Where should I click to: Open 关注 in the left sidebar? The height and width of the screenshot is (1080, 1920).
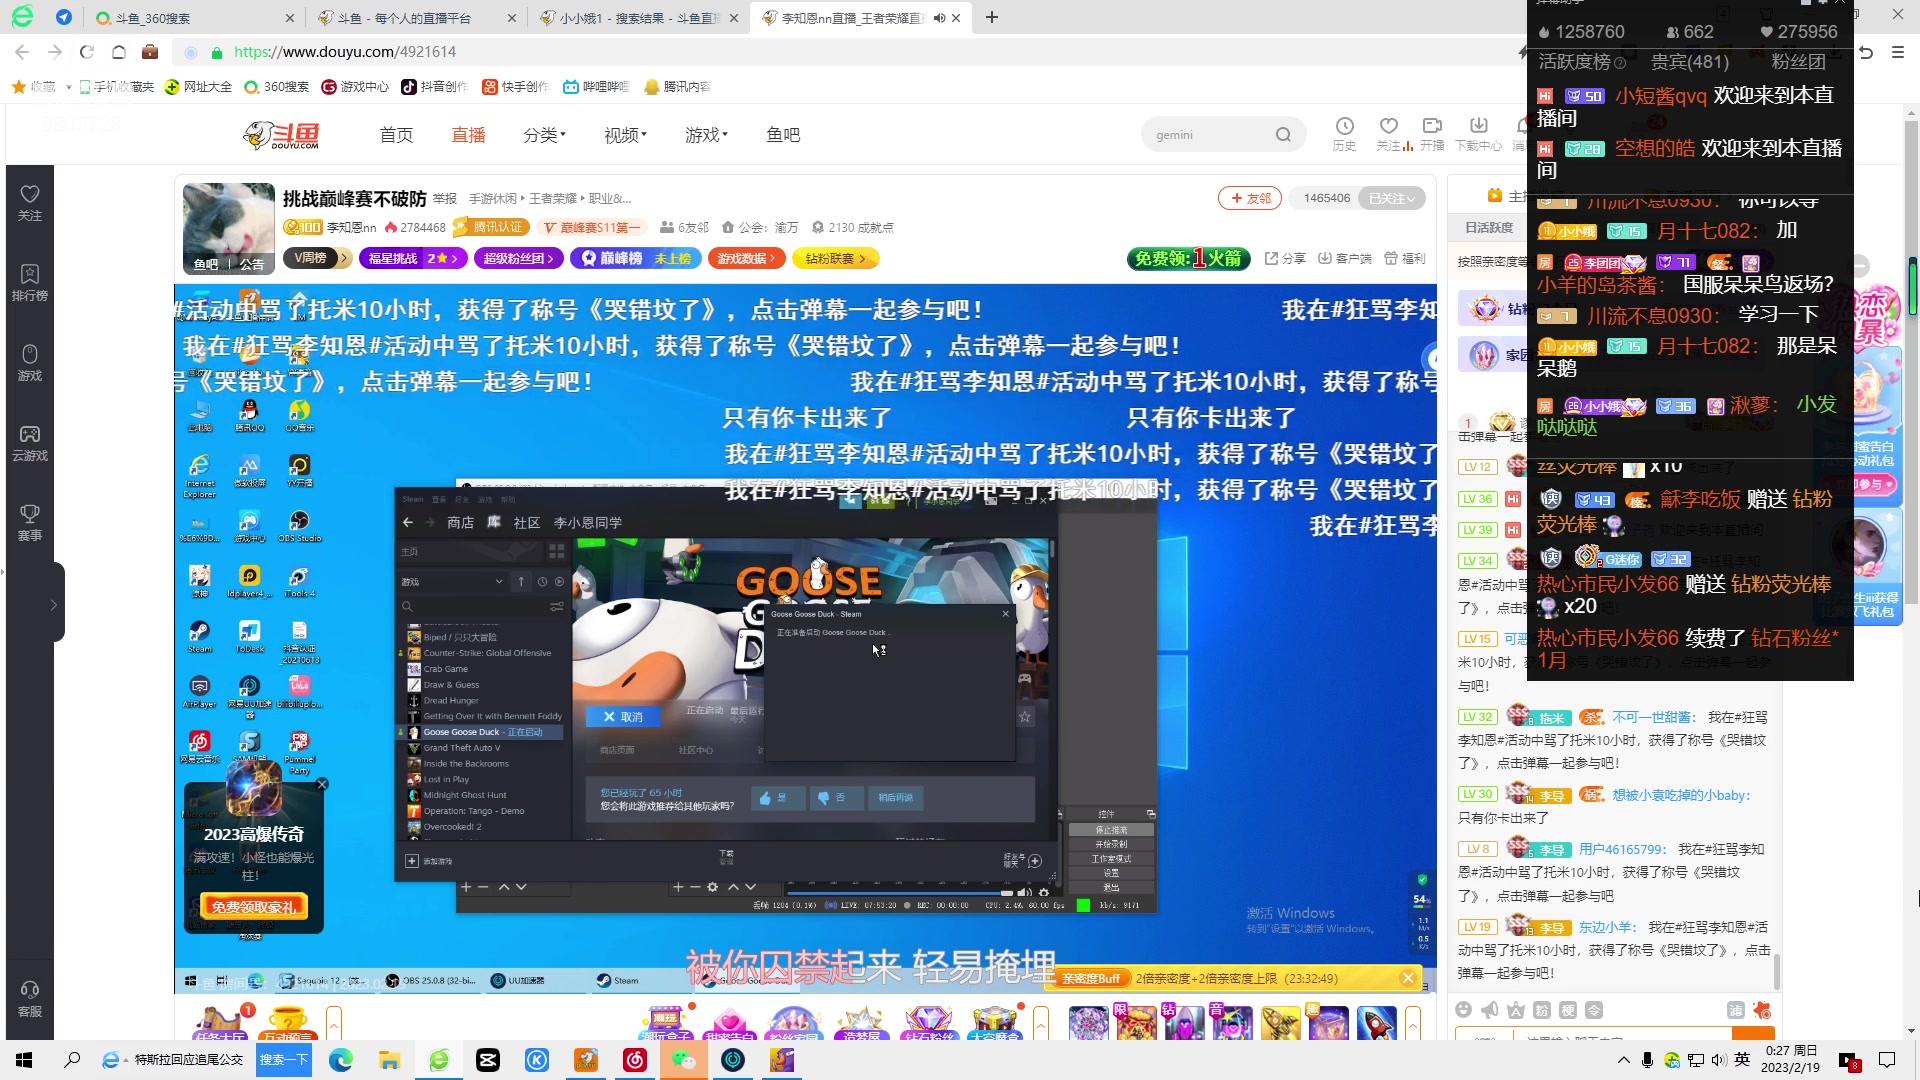[x=30, y=203]
